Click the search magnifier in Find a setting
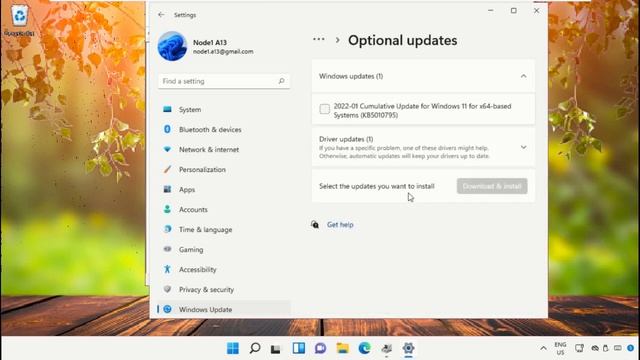 coord(281,81)
